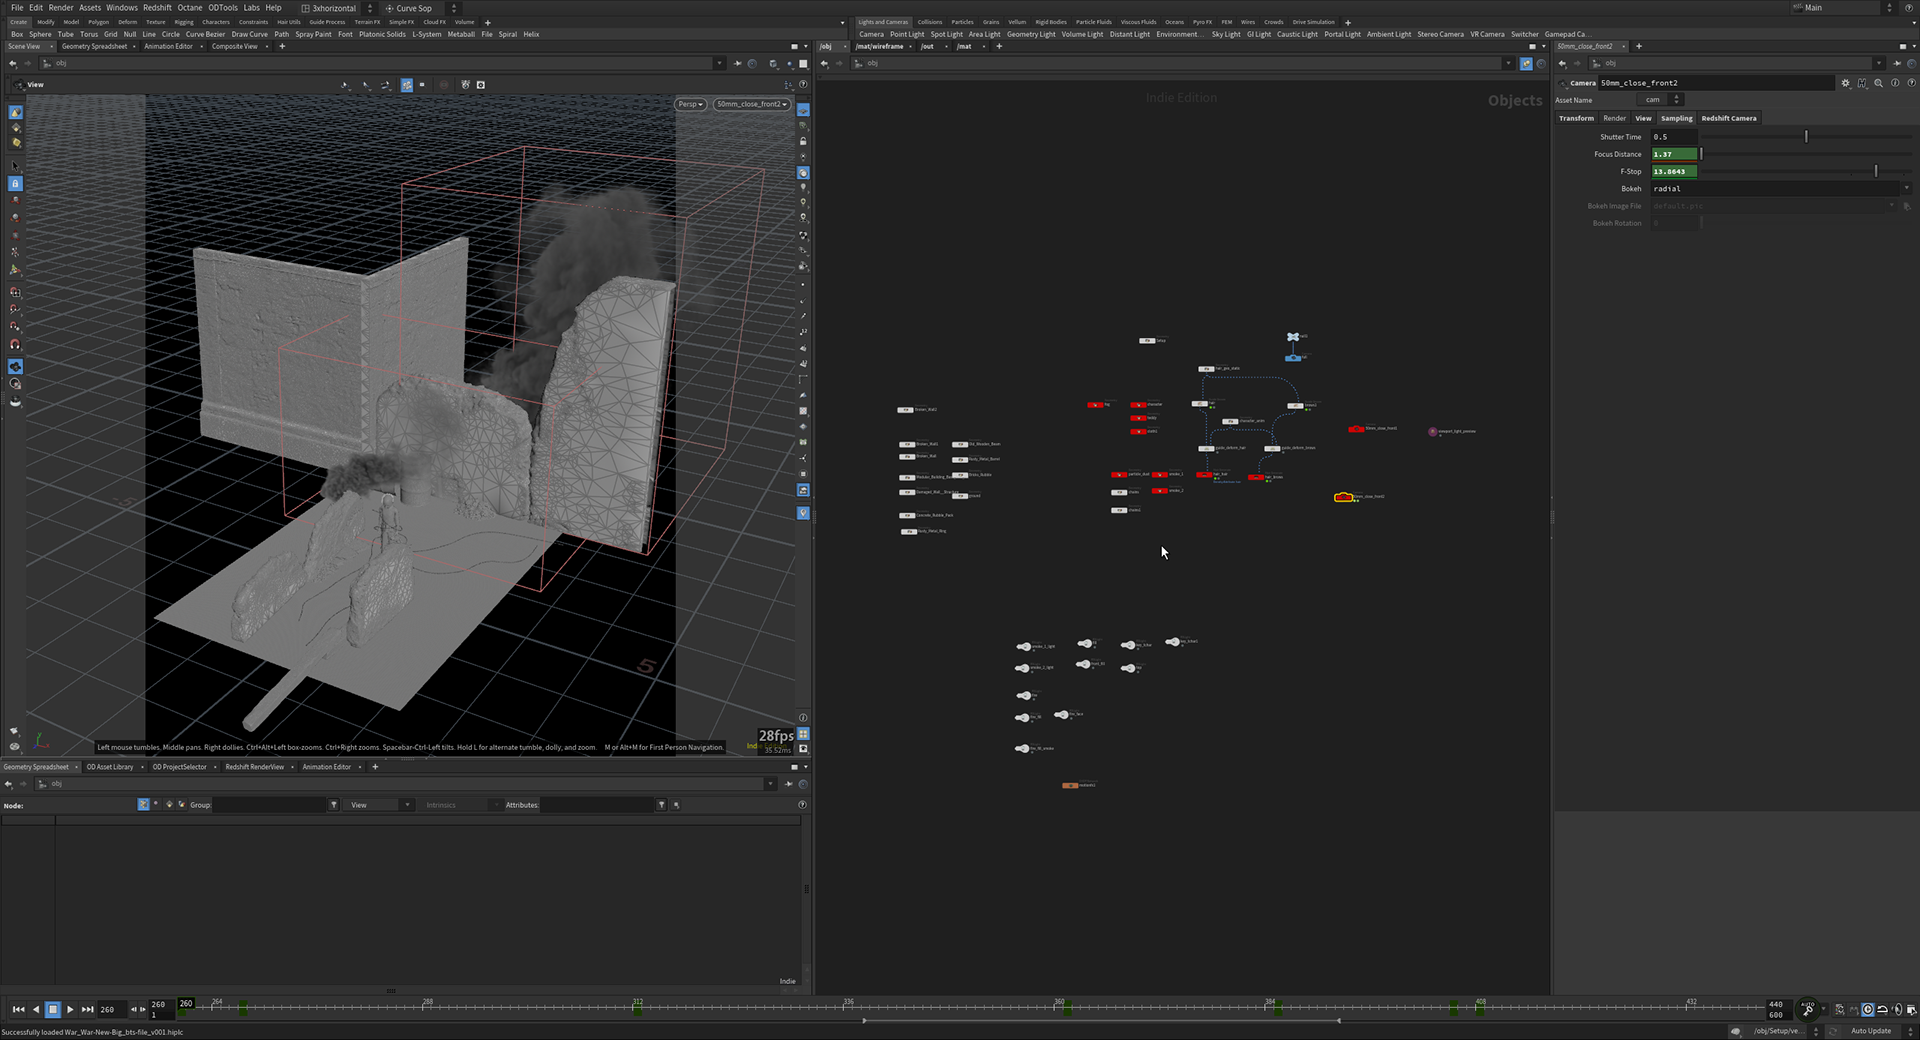1920x1040 pixels.
Task: Open the Persp viewport dropdown
Action: click(690, 104)
